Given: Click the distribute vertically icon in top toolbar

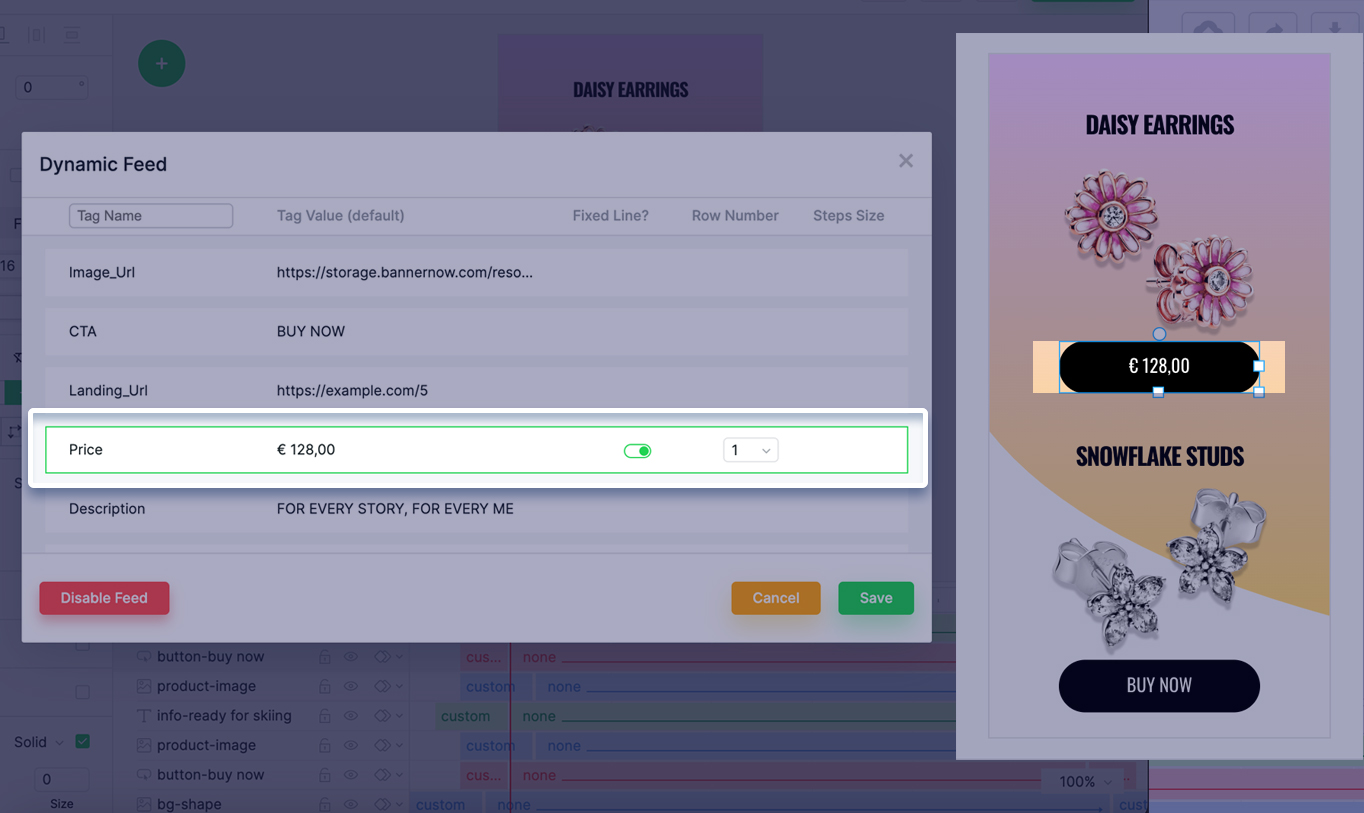Looking at the screenshot, I should [72, 35].
